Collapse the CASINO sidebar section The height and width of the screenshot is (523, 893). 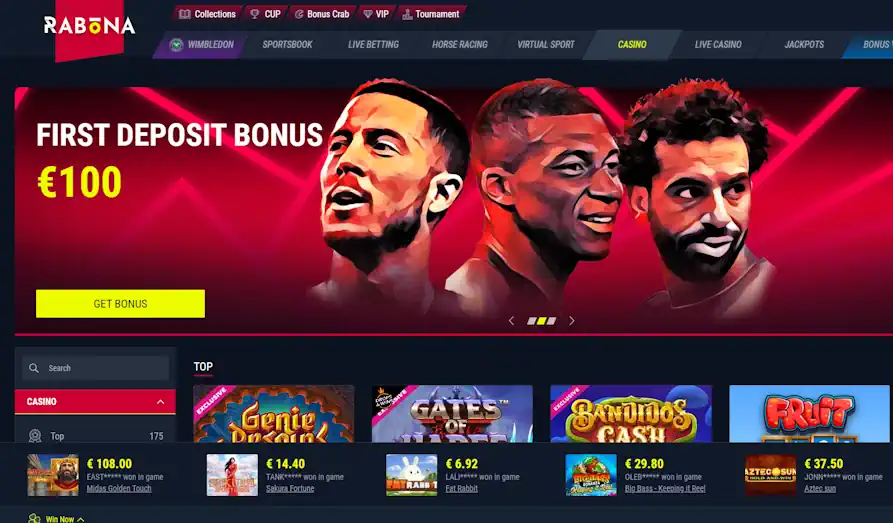[161, 402]
